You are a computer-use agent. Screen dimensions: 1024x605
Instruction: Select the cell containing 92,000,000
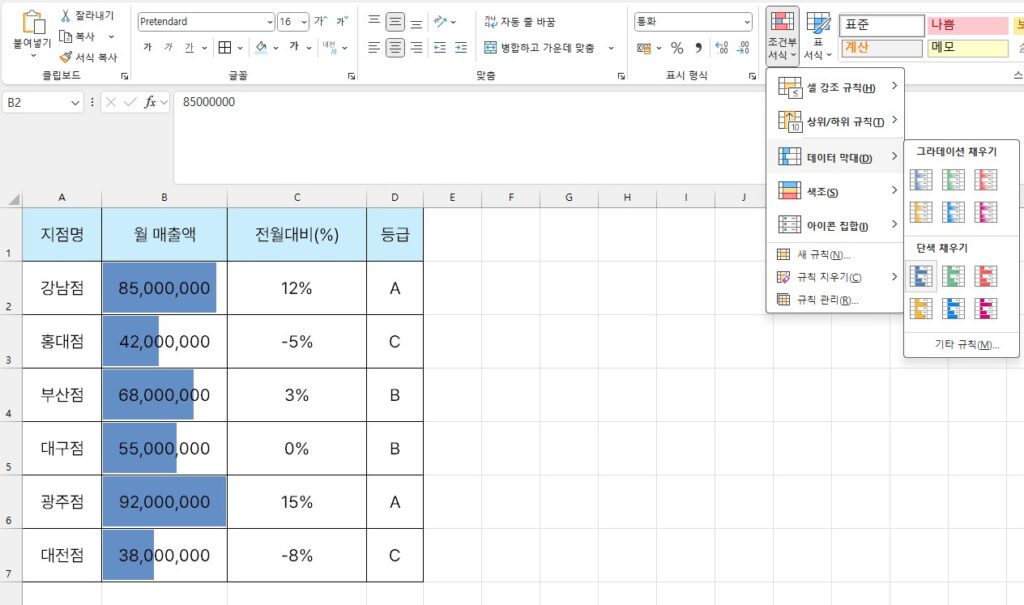point(164,502)
